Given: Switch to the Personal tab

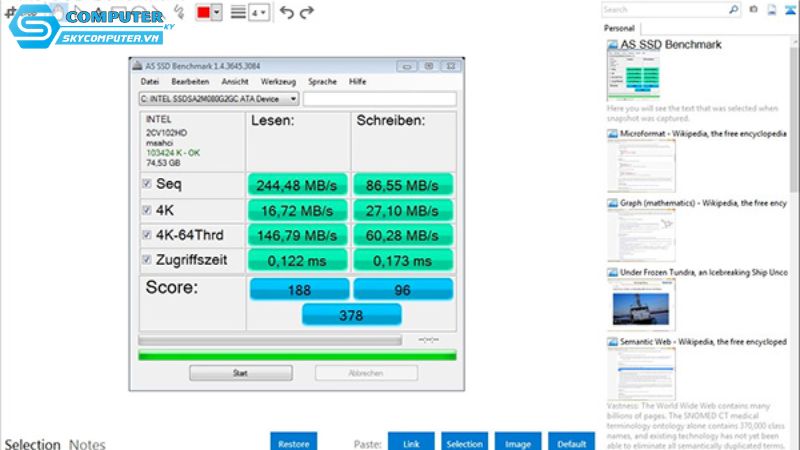Looking at the screenshot, I should (x=619, y=28).
